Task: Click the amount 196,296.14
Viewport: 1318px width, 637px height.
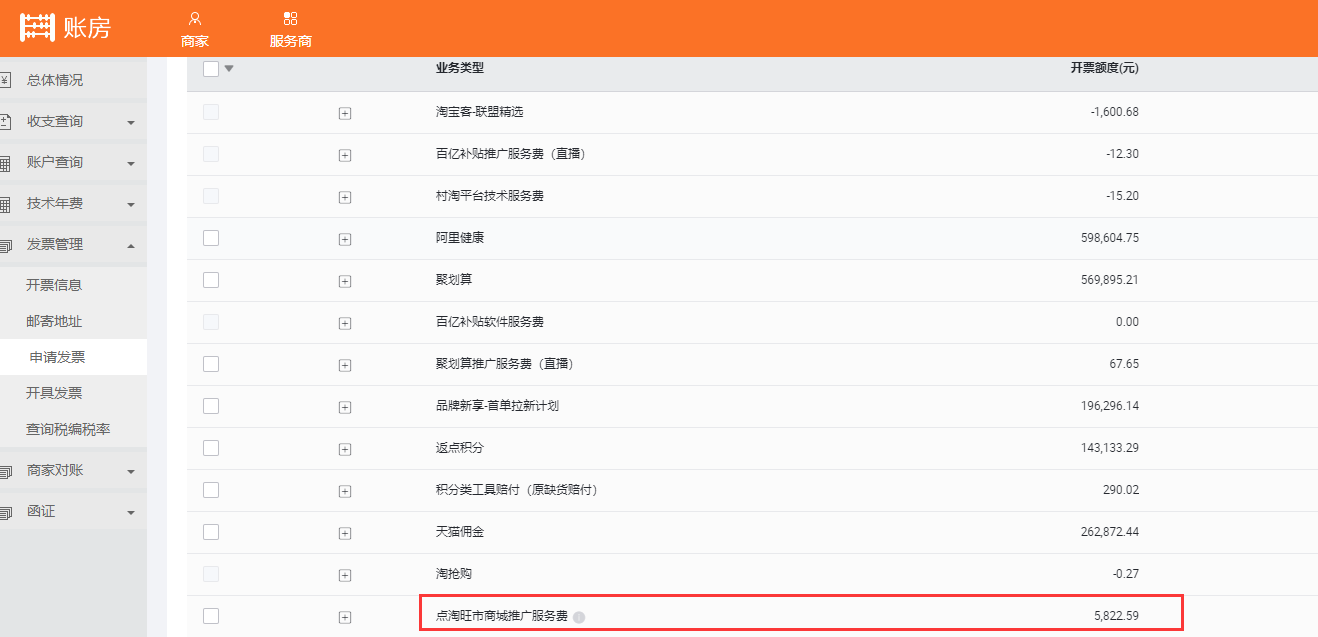Action: point(1109,406)
